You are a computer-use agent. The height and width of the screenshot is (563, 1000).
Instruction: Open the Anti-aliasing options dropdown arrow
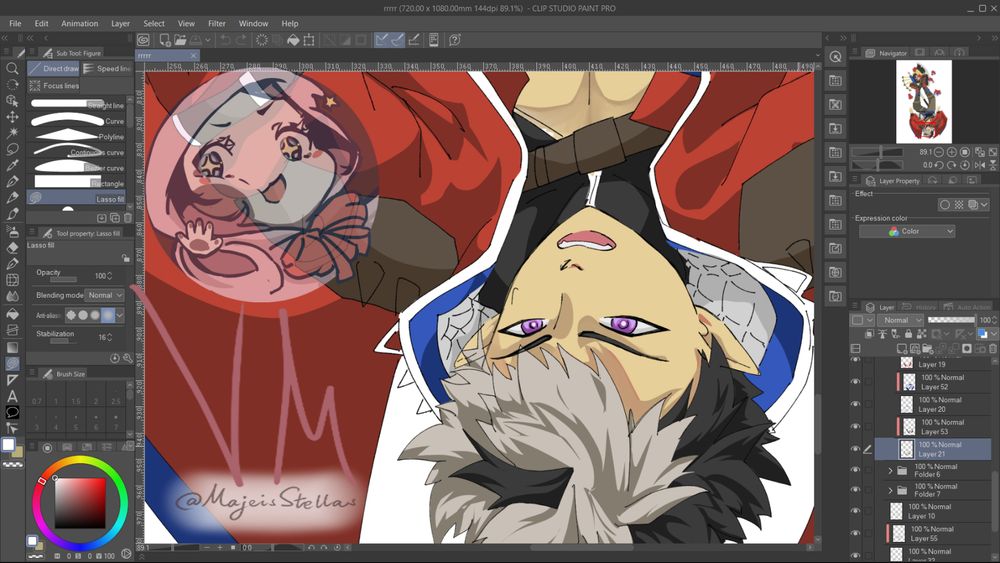coord(120,315)
